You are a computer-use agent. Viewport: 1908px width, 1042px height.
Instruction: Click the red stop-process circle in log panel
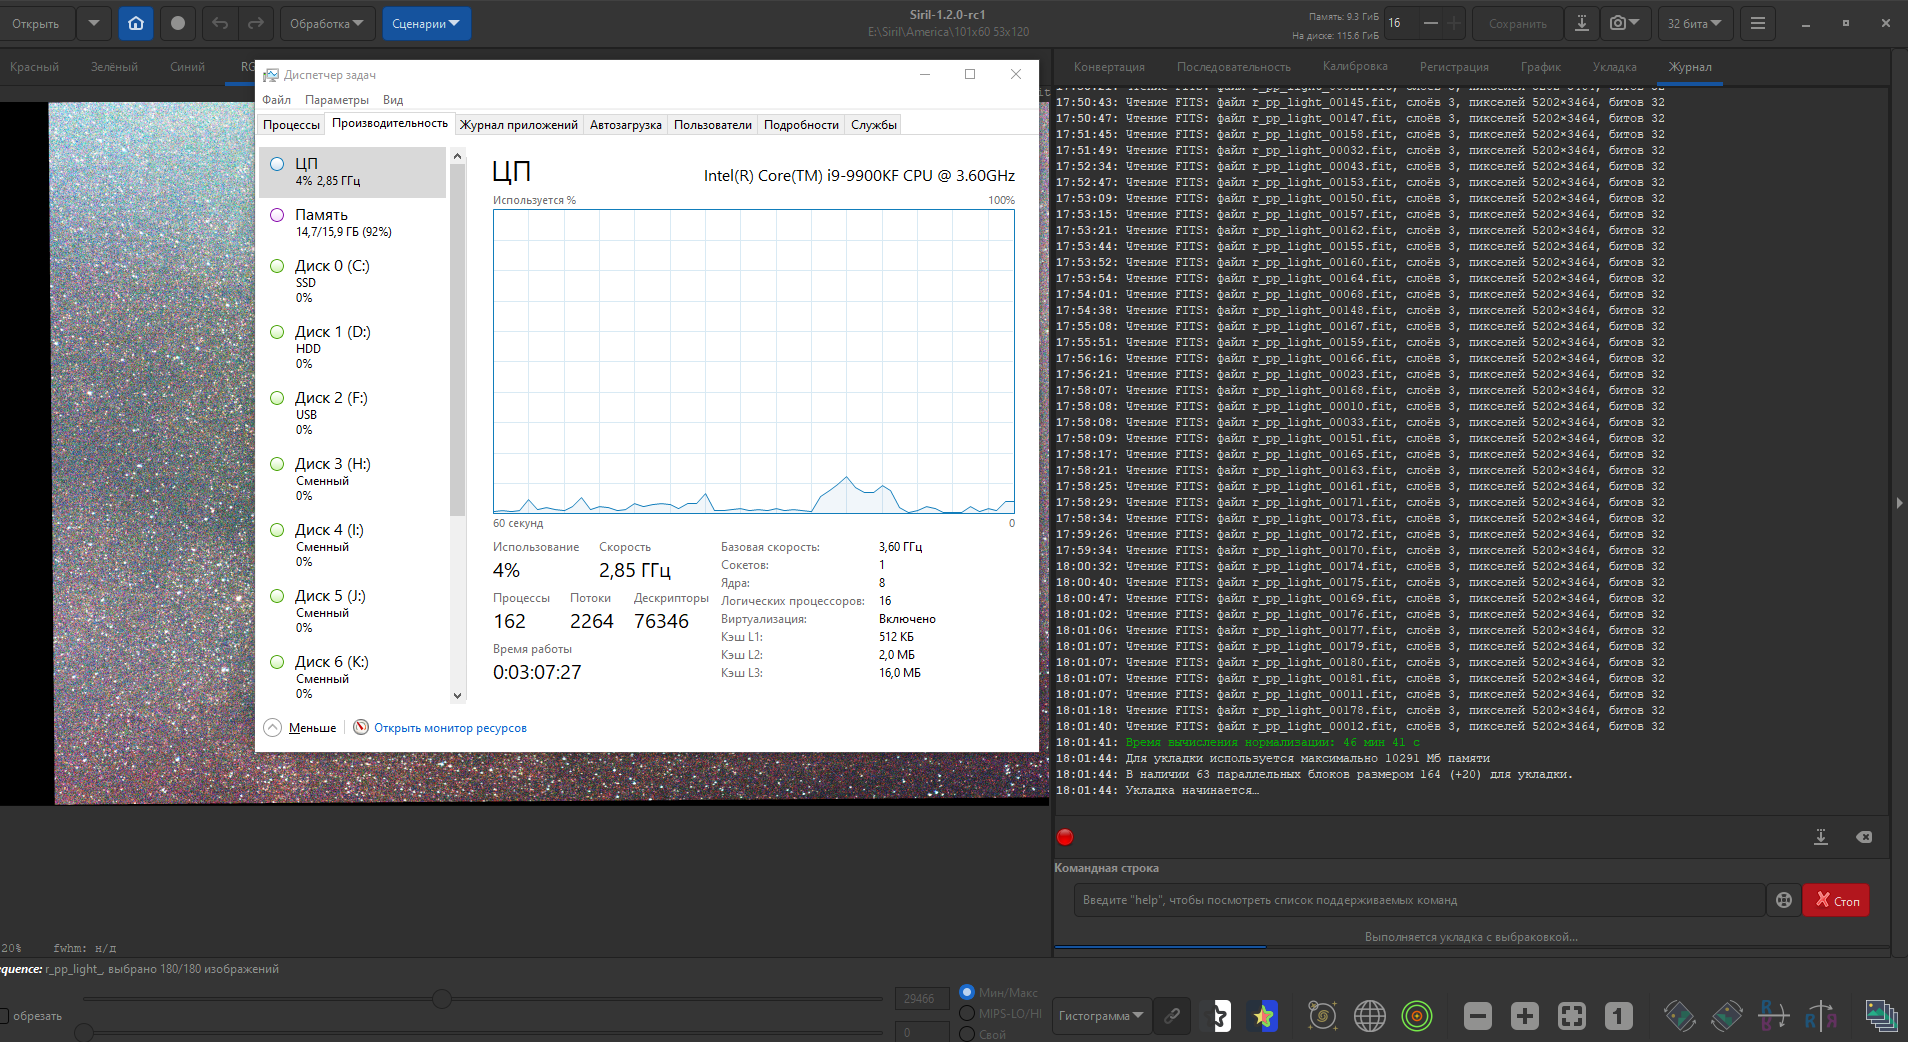click(x=1065, y=837)
